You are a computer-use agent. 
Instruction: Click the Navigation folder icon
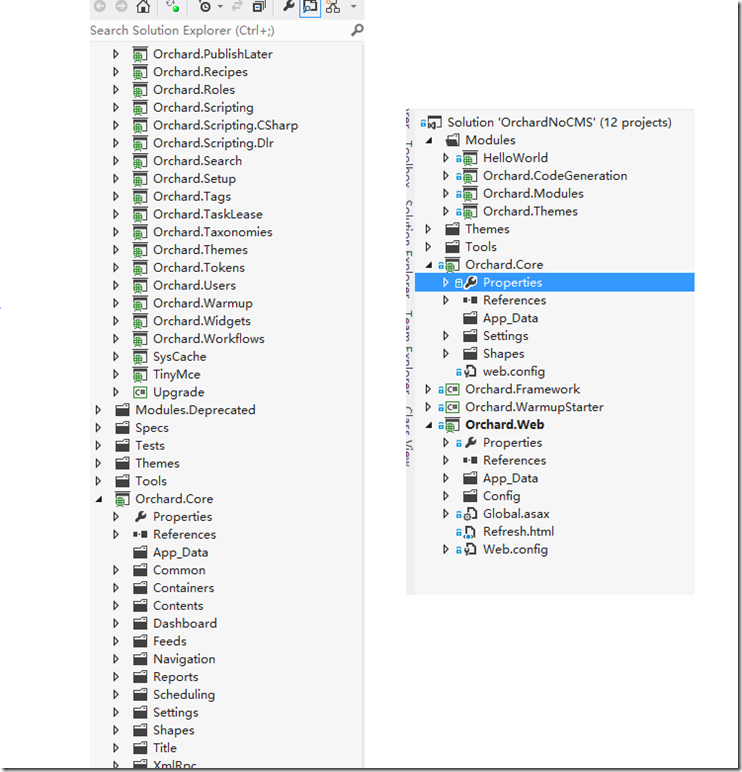(x=140, y=659)
